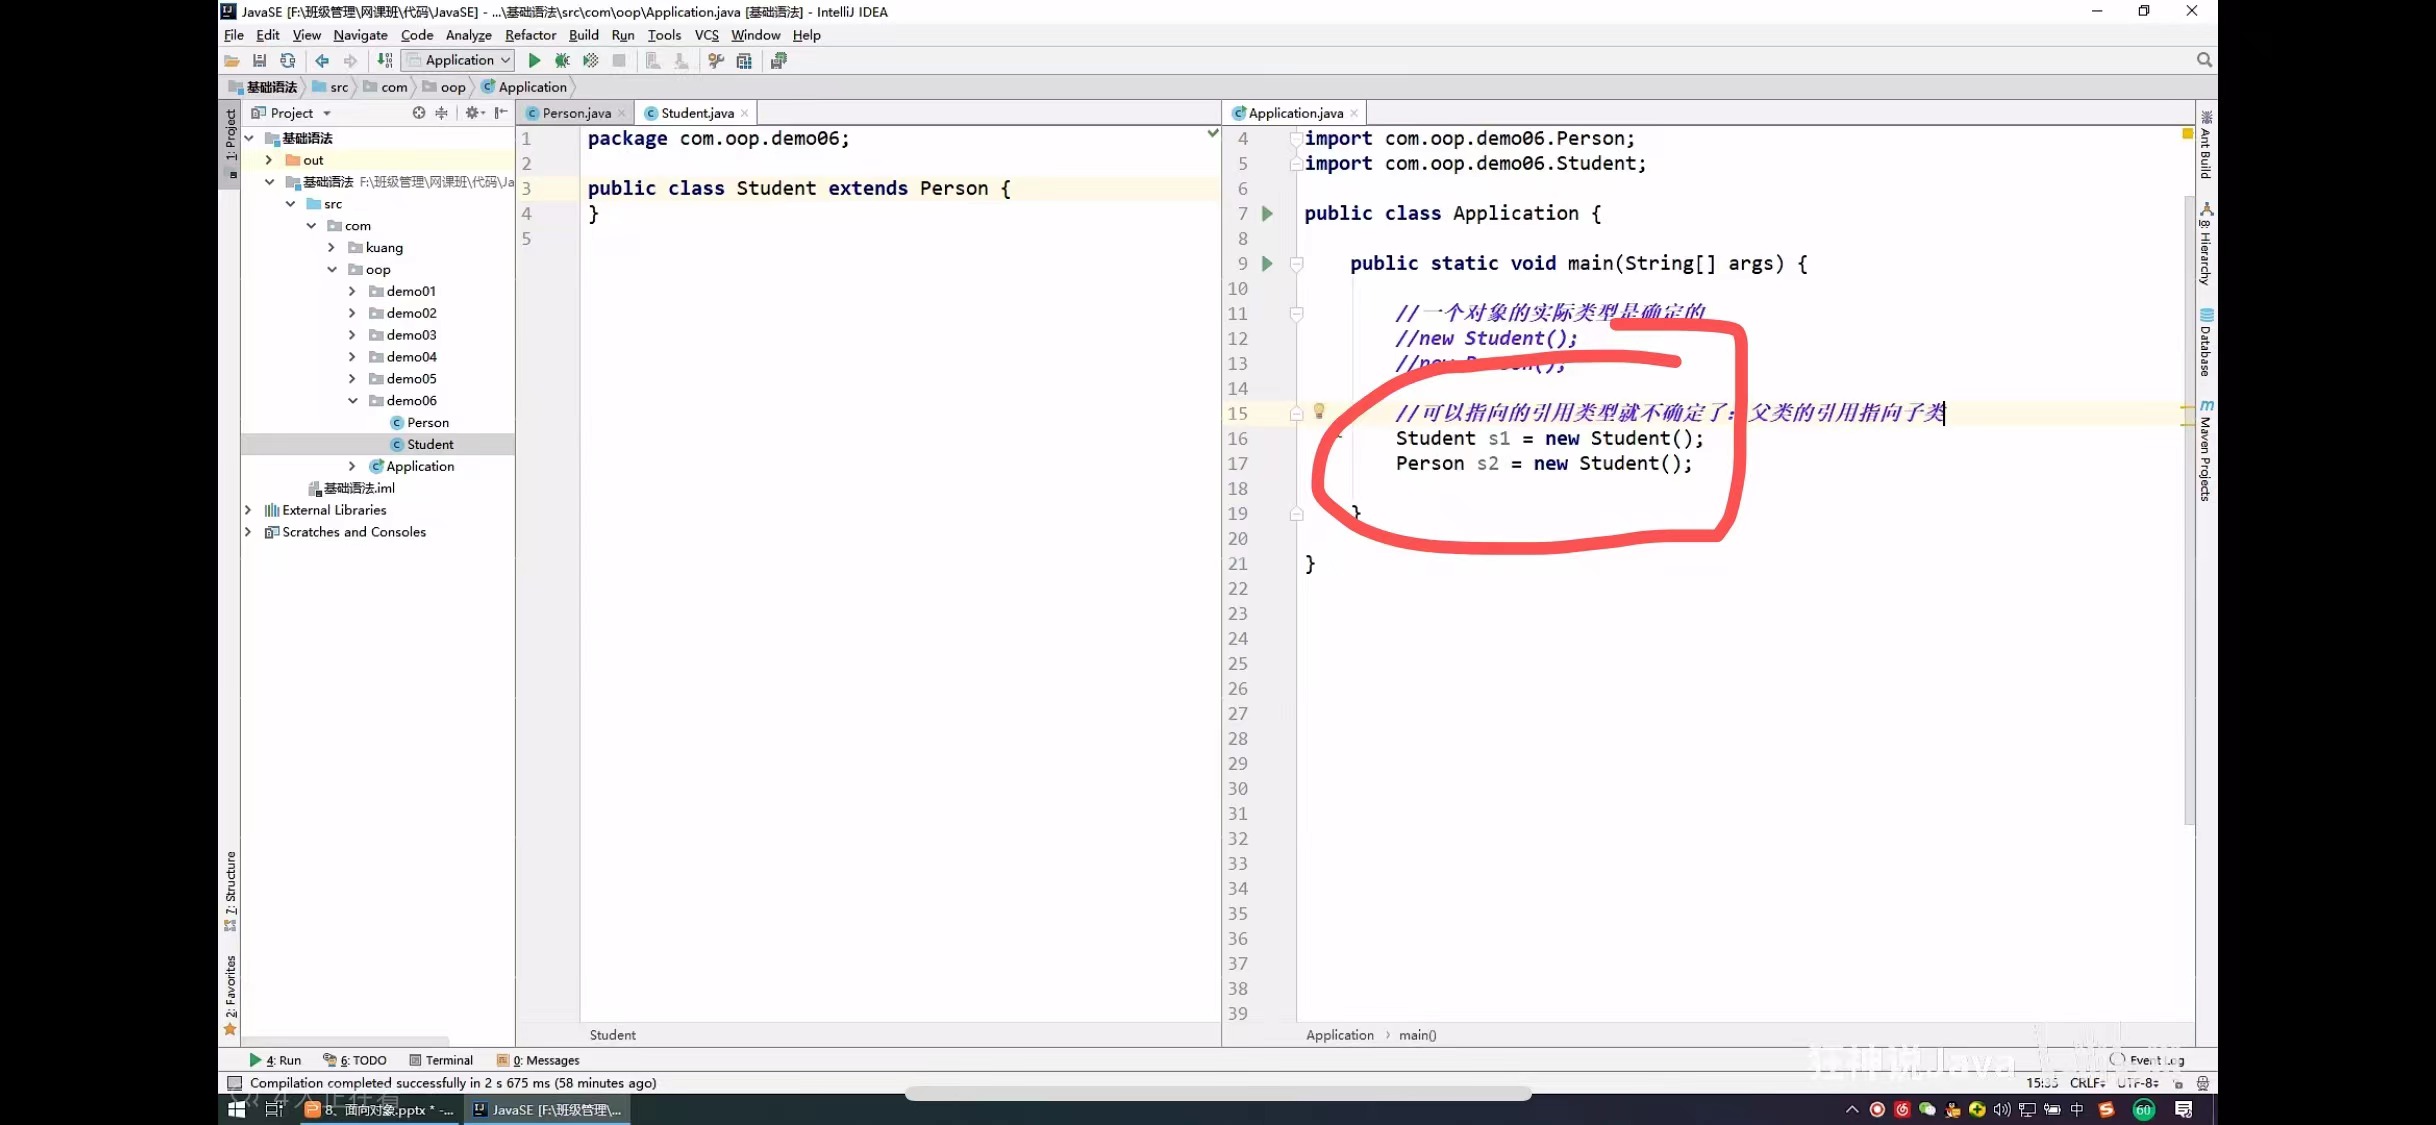Screen dimensions: 2436x1125
Task: Open the Application run configuration dropdown
Action: [x=459, y=61]
